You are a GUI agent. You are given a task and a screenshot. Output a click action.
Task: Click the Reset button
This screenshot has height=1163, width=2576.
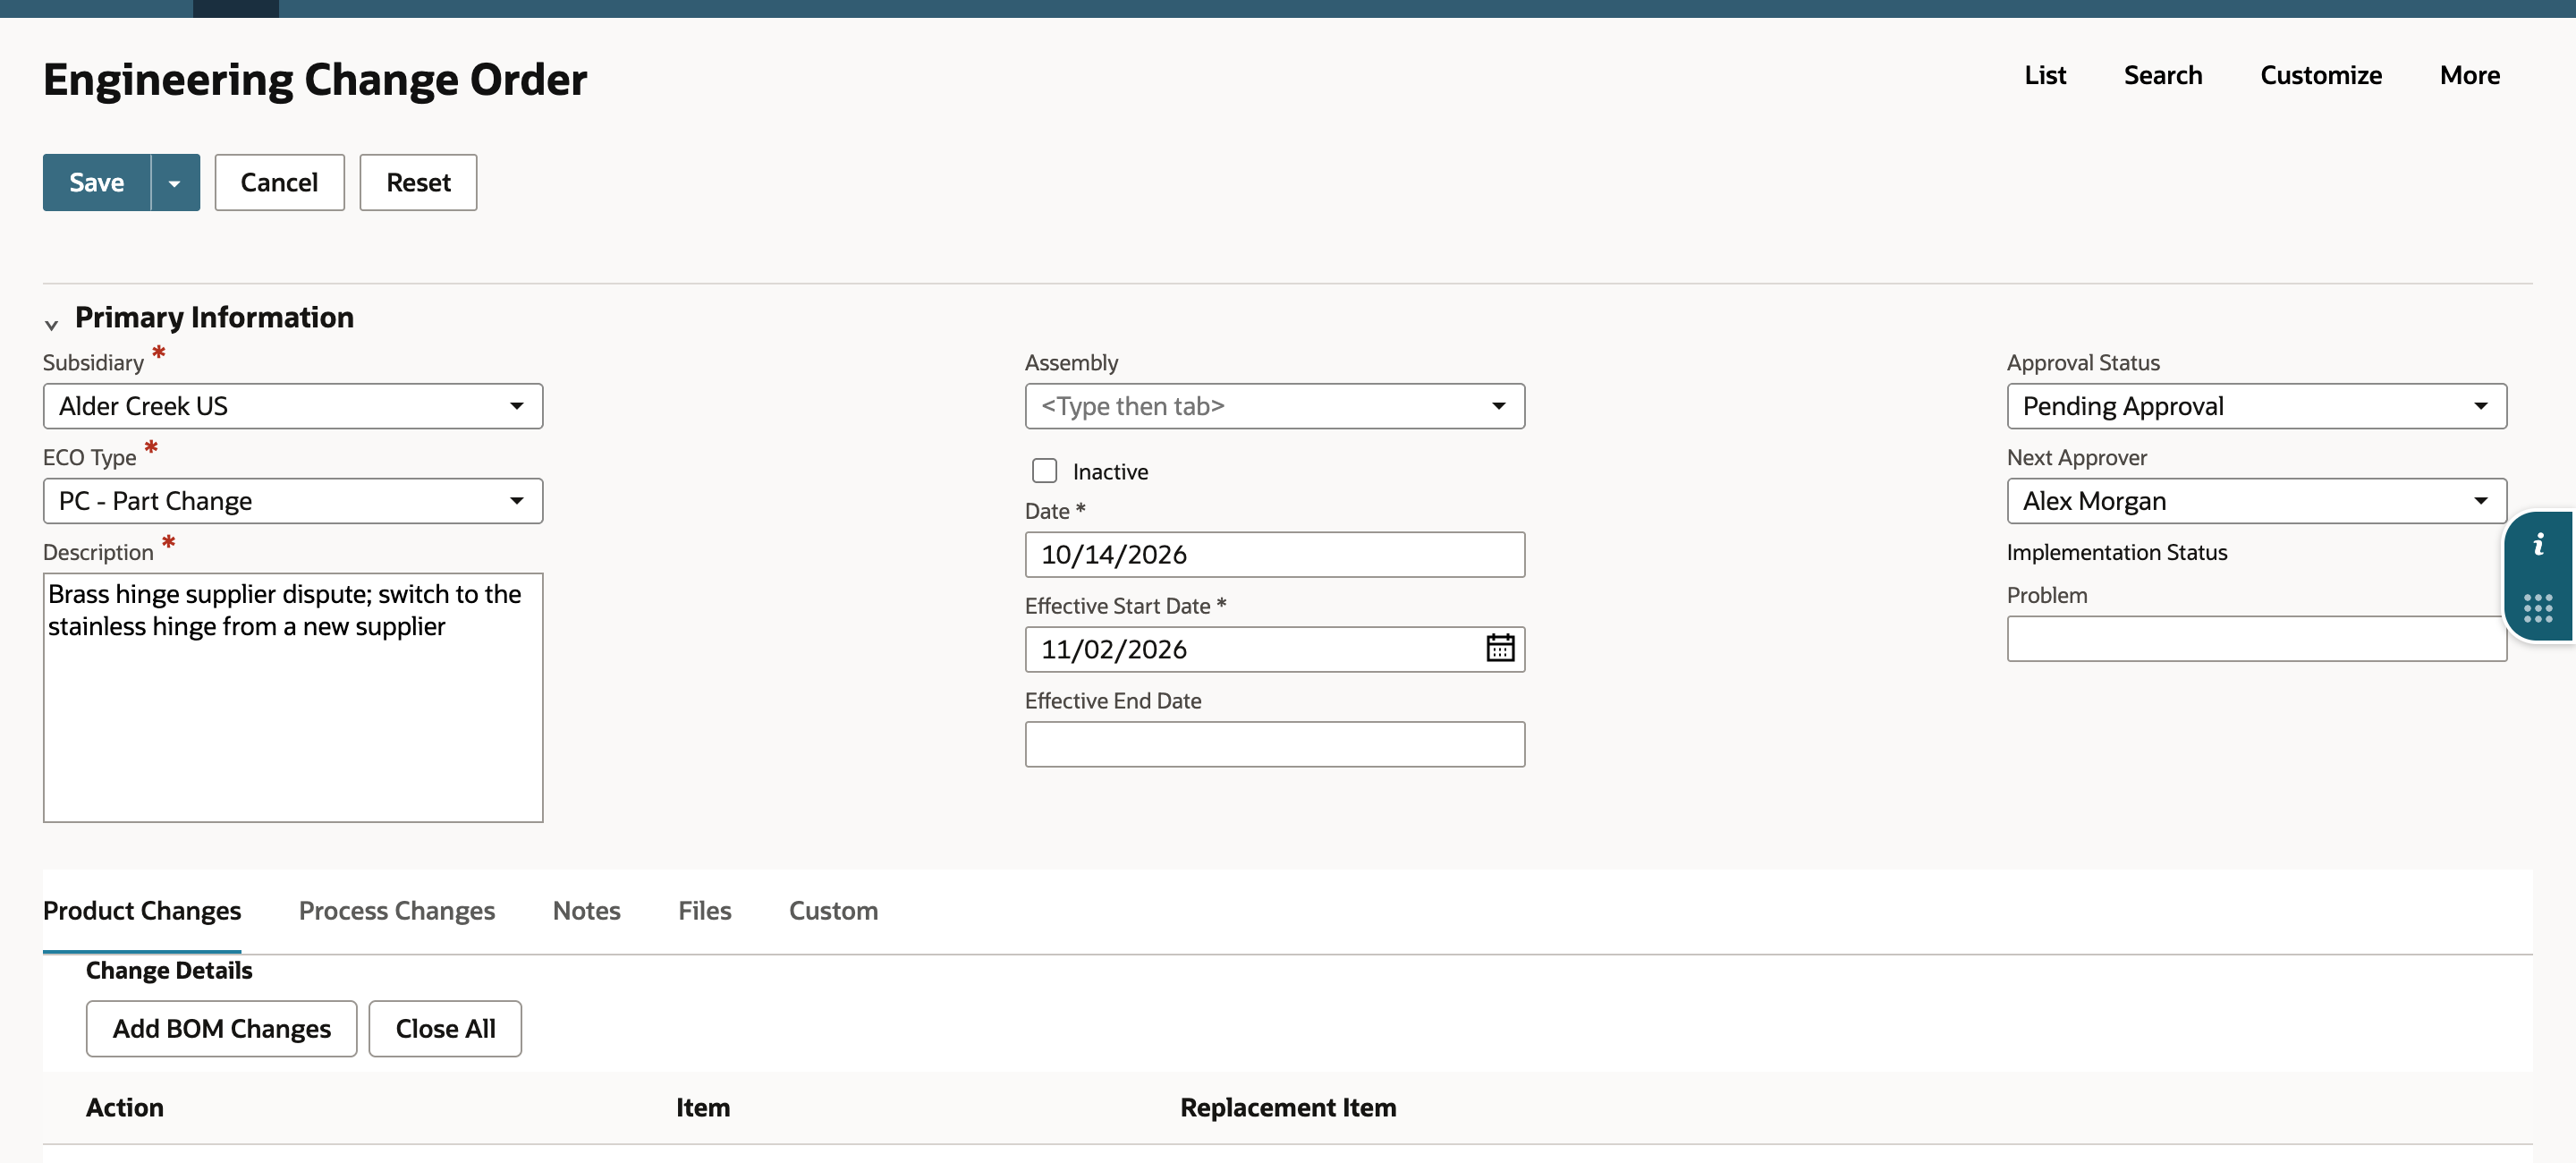coord(418,183)
